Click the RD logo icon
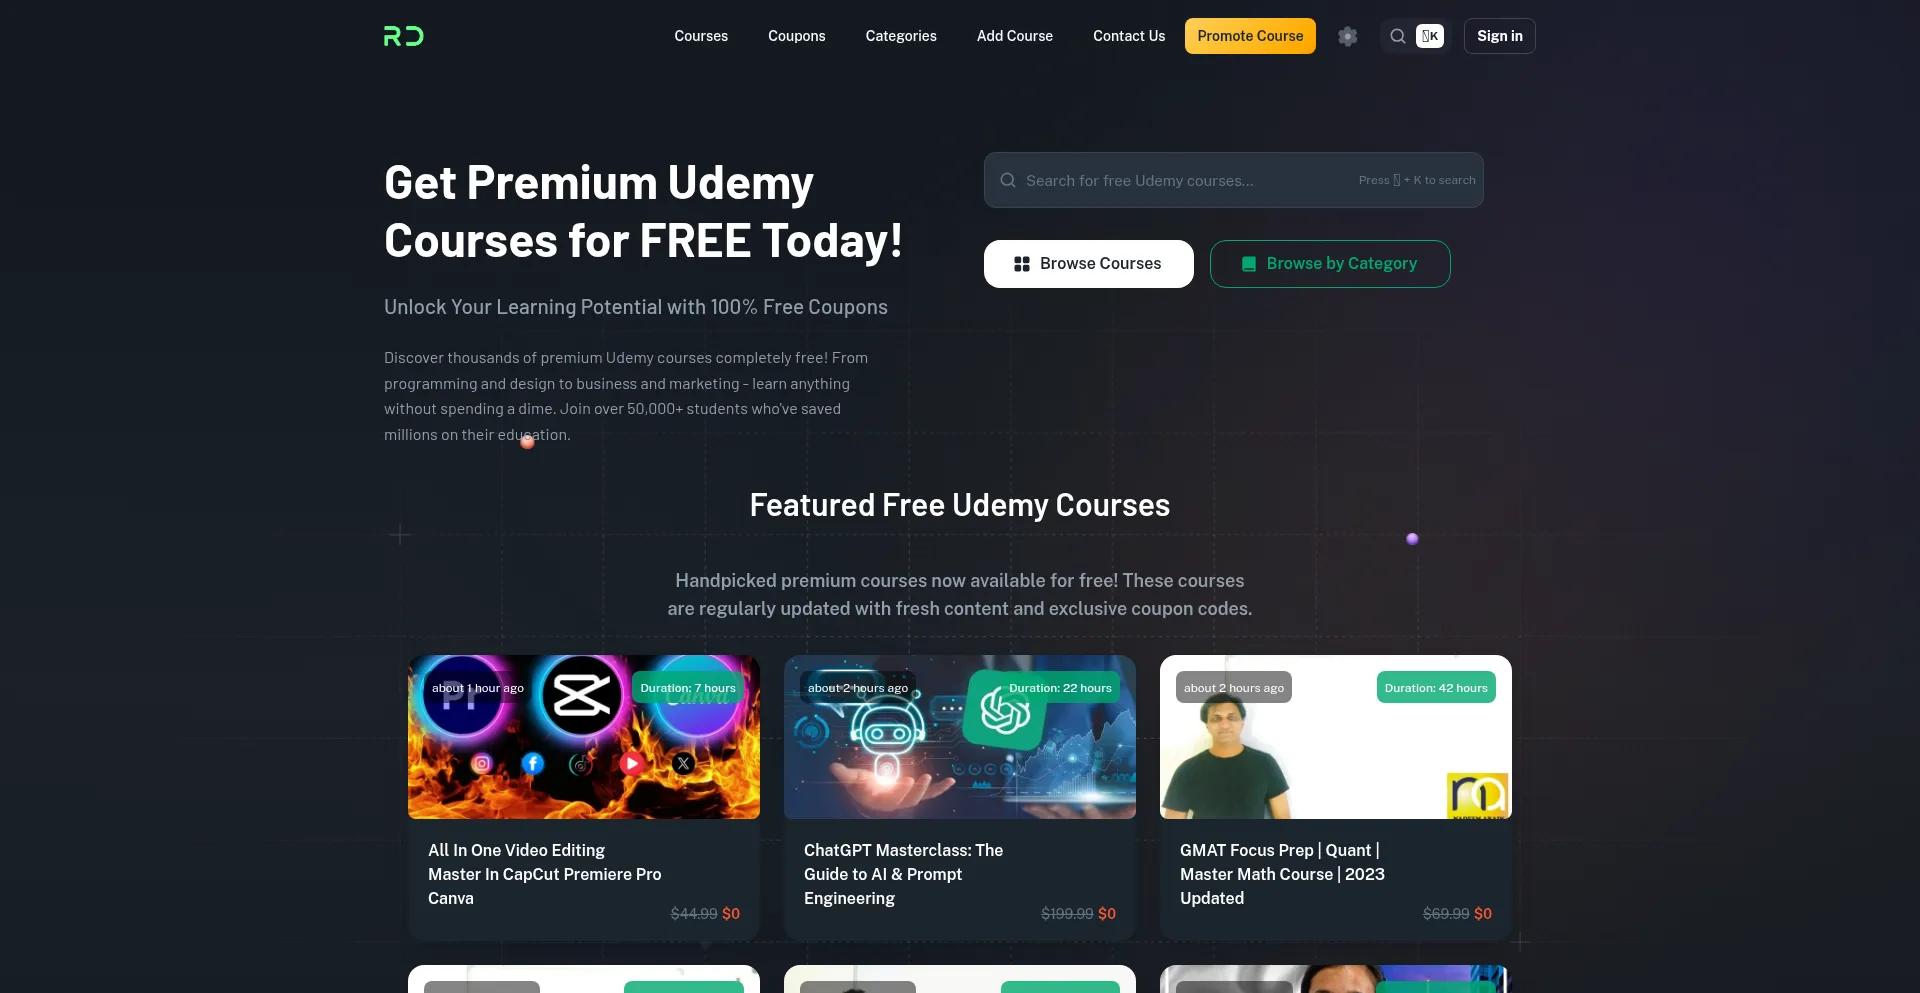This screenshot has height=993, width=1920. [404, 36]
